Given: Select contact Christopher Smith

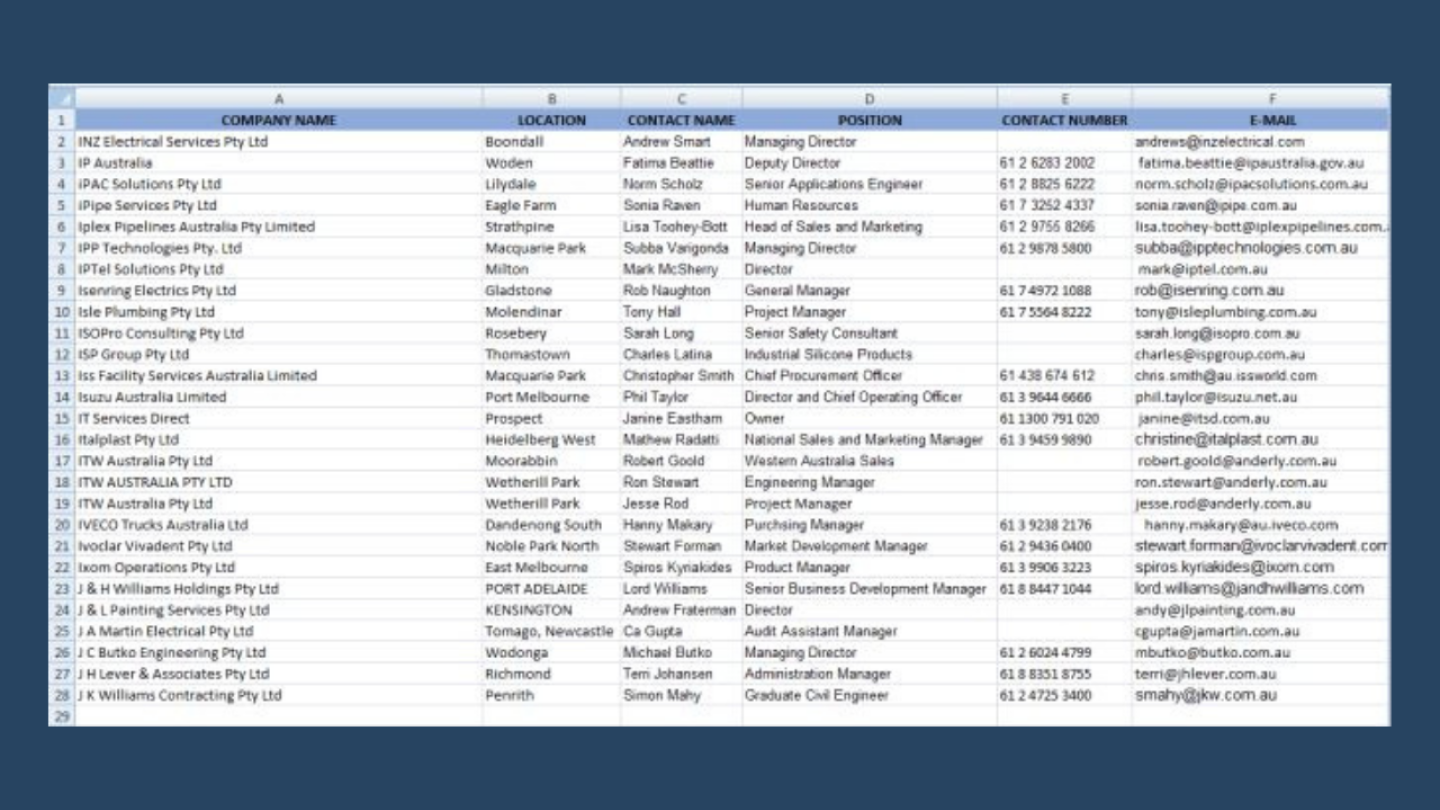Looking at the screenshot, I should (x=681, y=376).
